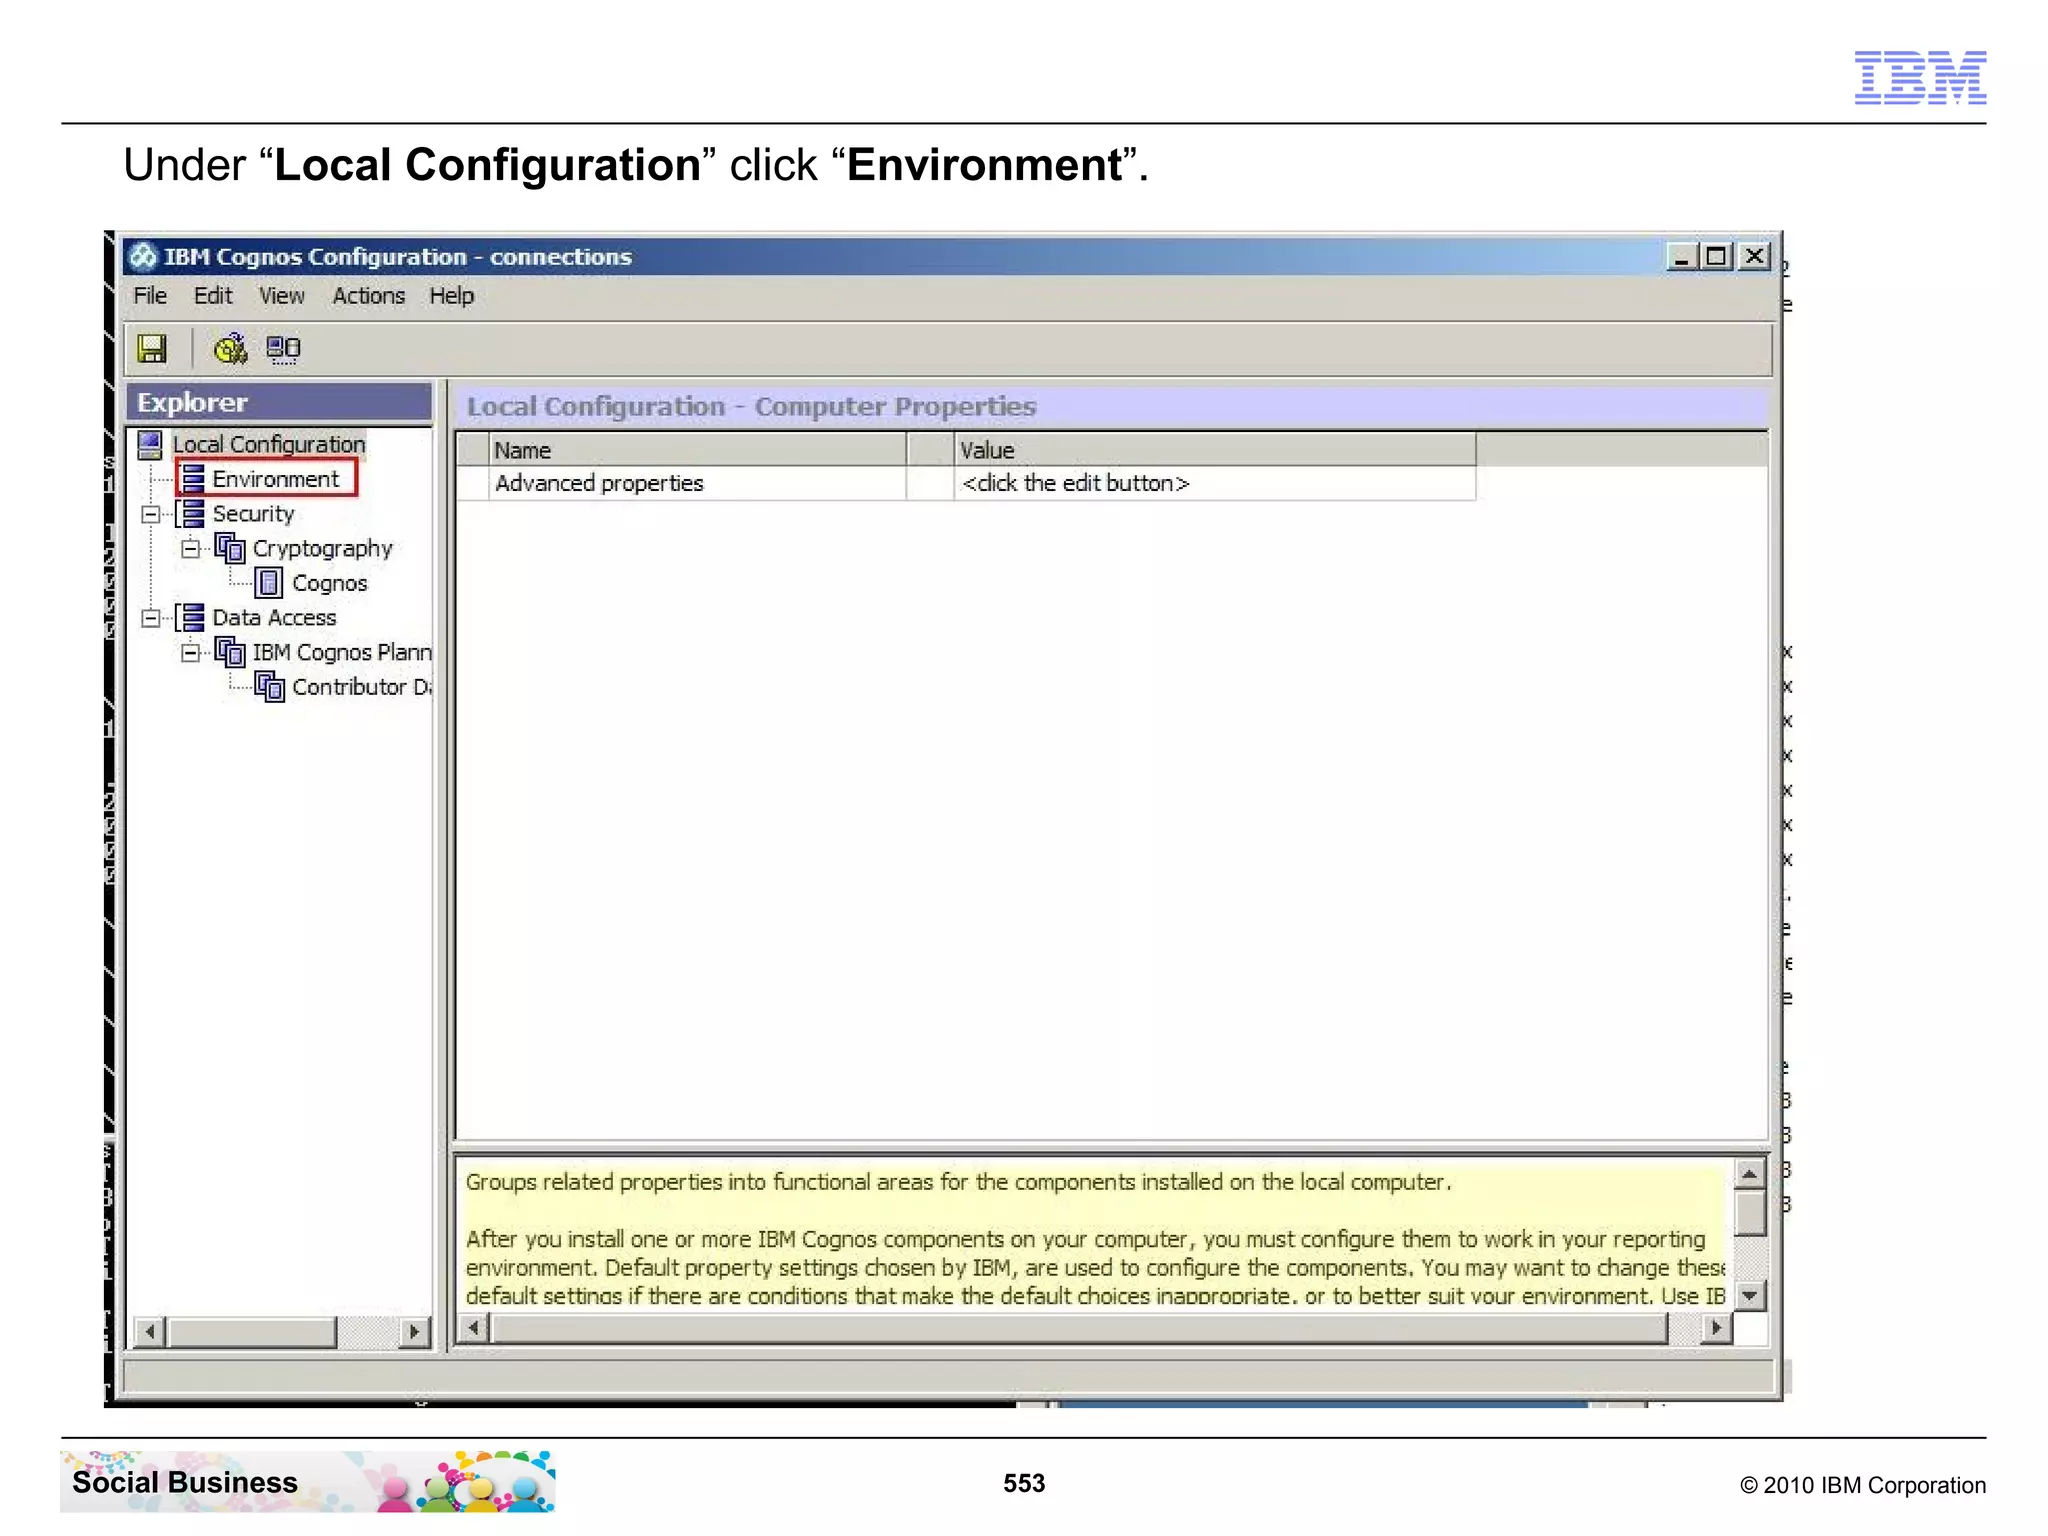Select the IBM Cognos Planning entry
Image resolution: width=2048 pixels, height=1536 pixels.
[x=341, y=652]
